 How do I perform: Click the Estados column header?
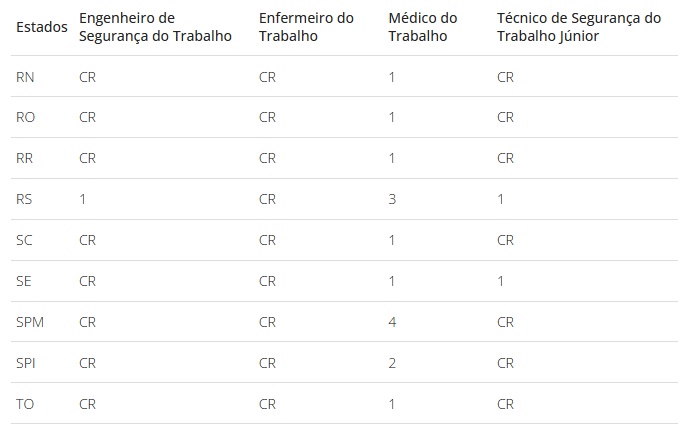[42, 27]
